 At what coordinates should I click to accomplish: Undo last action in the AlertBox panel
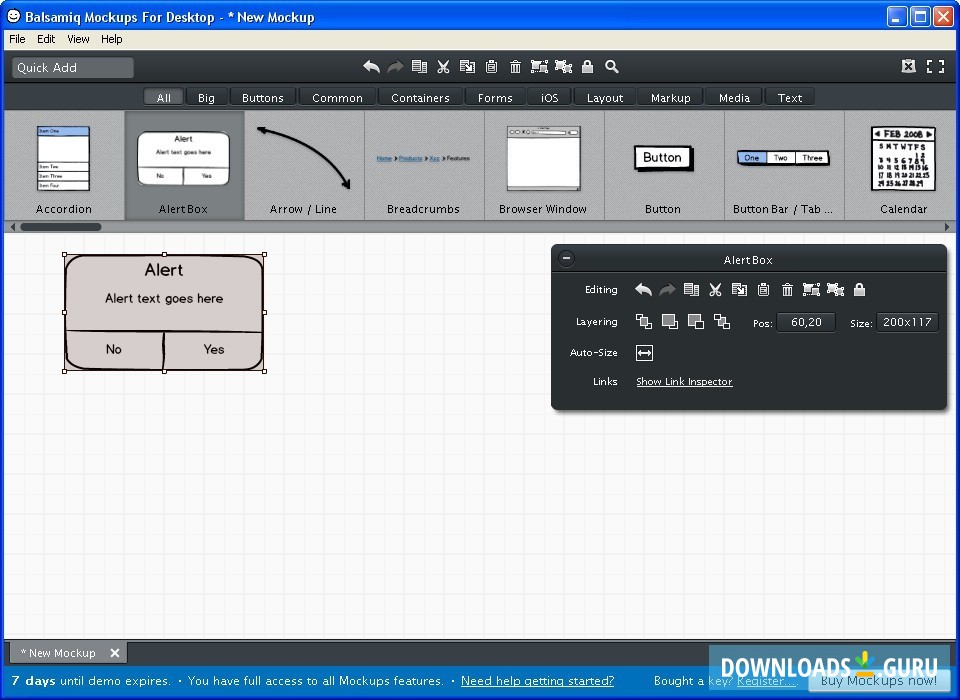(x=643, y=290)
